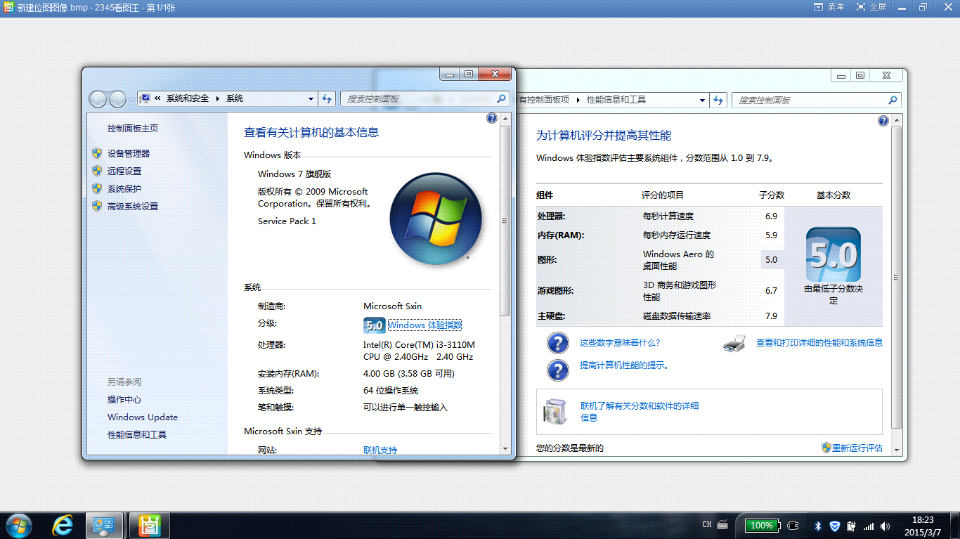Click the tray battery-with-plug power icon
Screen dimensions: 960x539
point(851,526)
